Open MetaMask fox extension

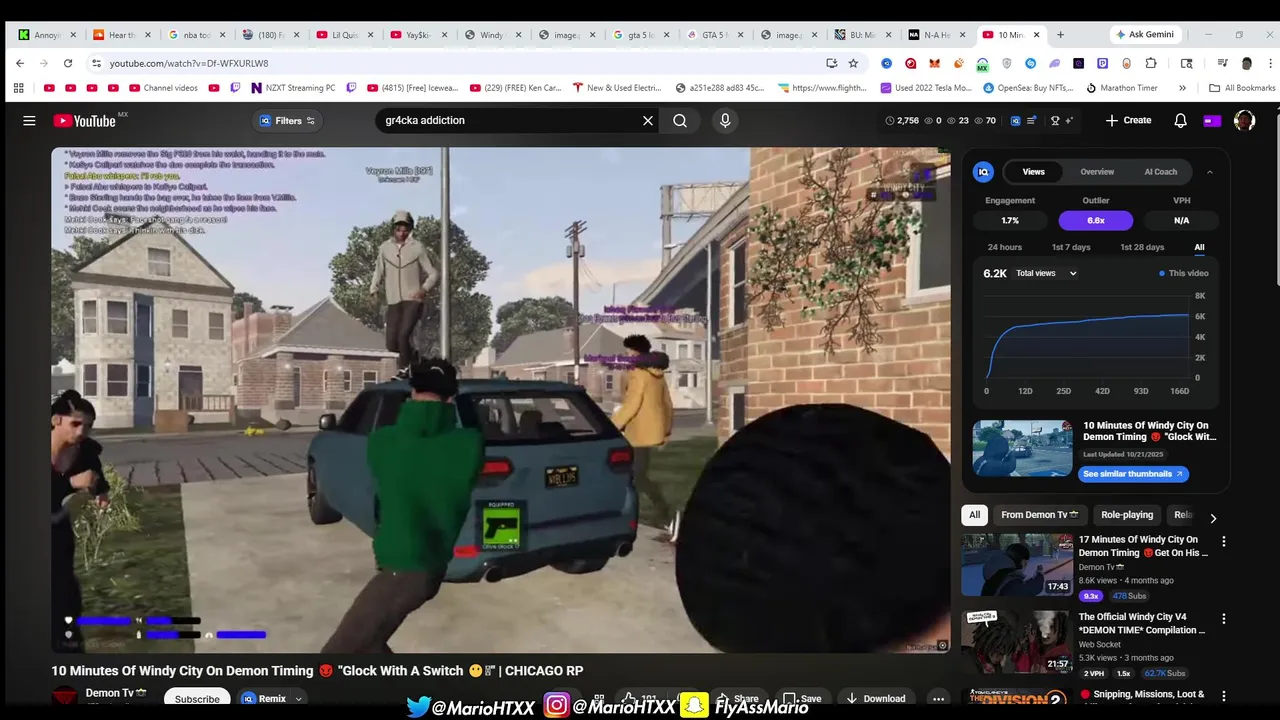934,63
